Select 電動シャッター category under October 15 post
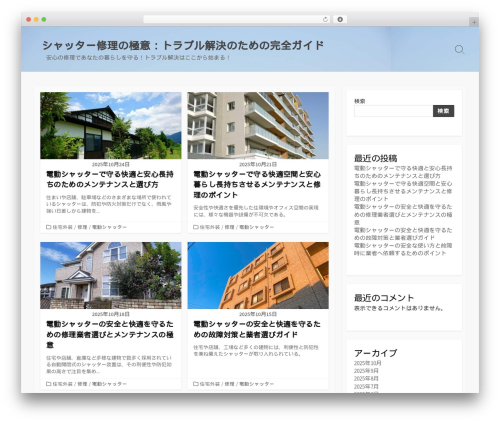Viewport: 500px width, 423px height. (x=257, y=384)
